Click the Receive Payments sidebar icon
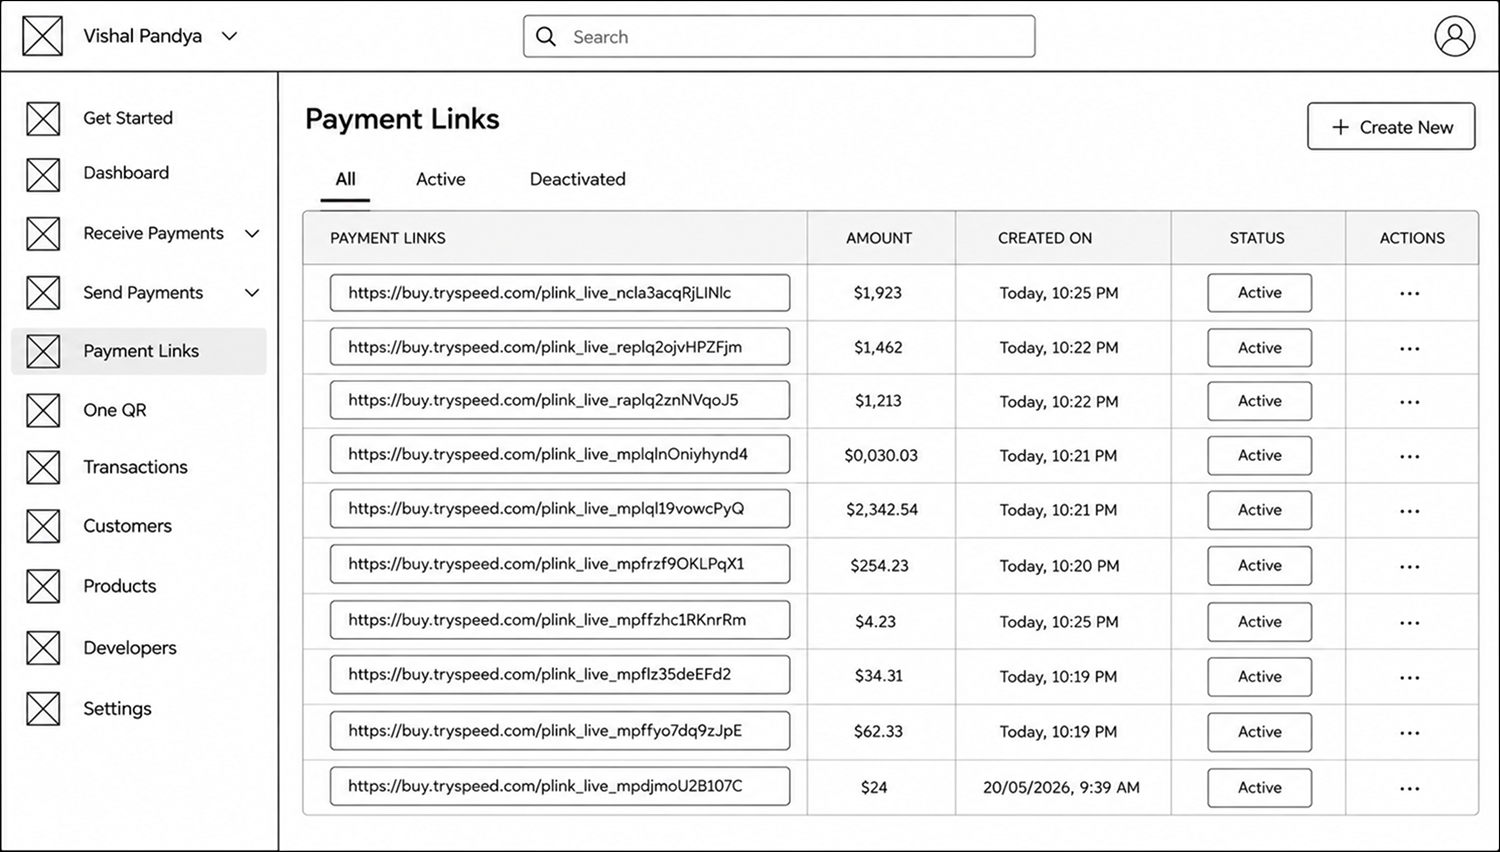Image resolution: width=1500 pixels, height=852 pixels. (x=43, y=234)
